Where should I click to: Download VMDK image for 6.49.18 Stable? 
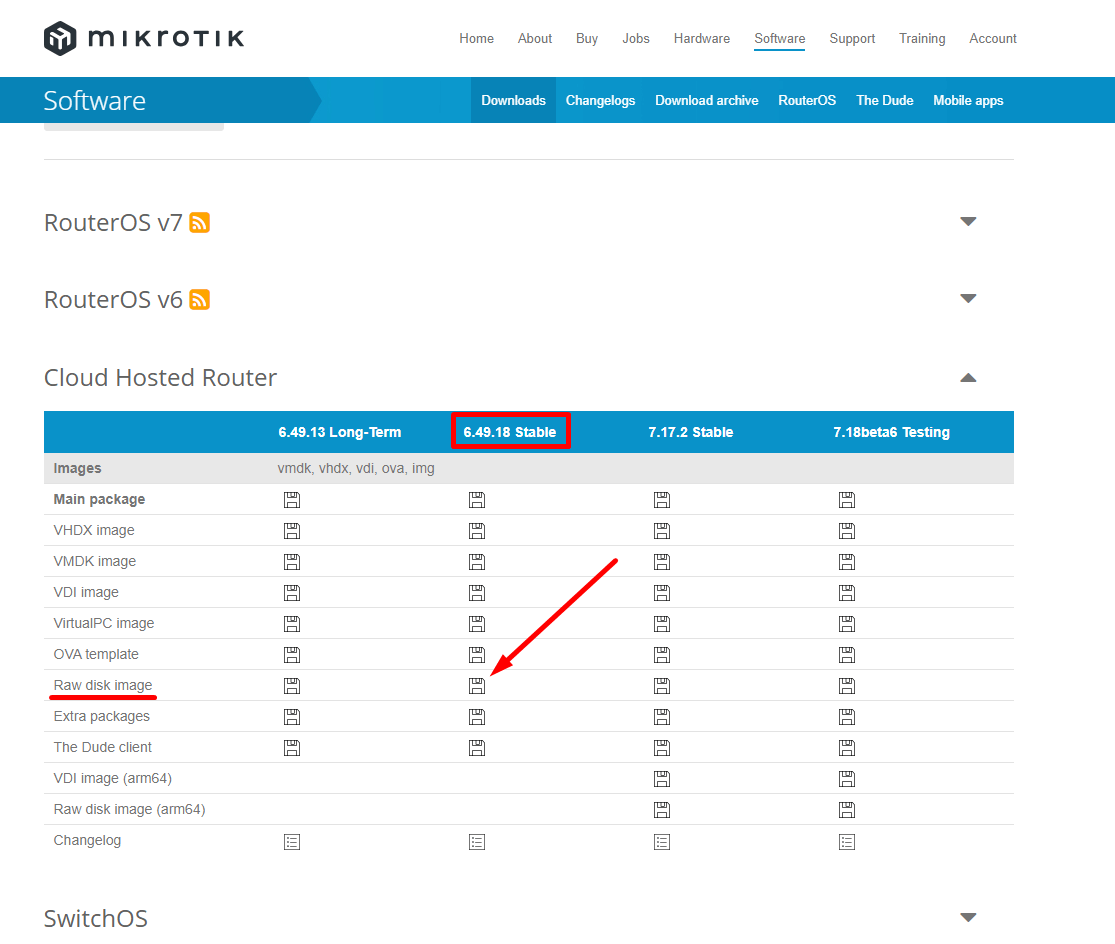(476, 562)
